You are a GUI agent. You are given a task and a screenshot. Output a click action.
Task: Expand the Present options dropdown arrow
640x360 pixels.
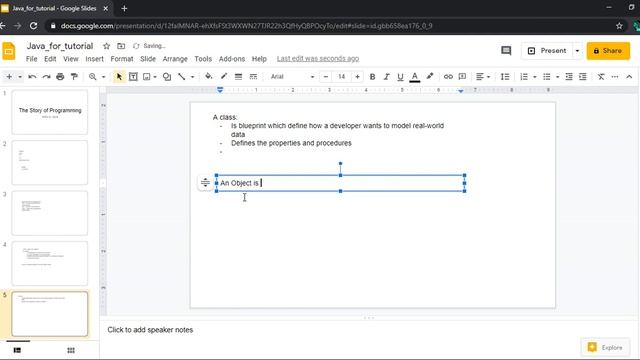click(x=577, y=51)
